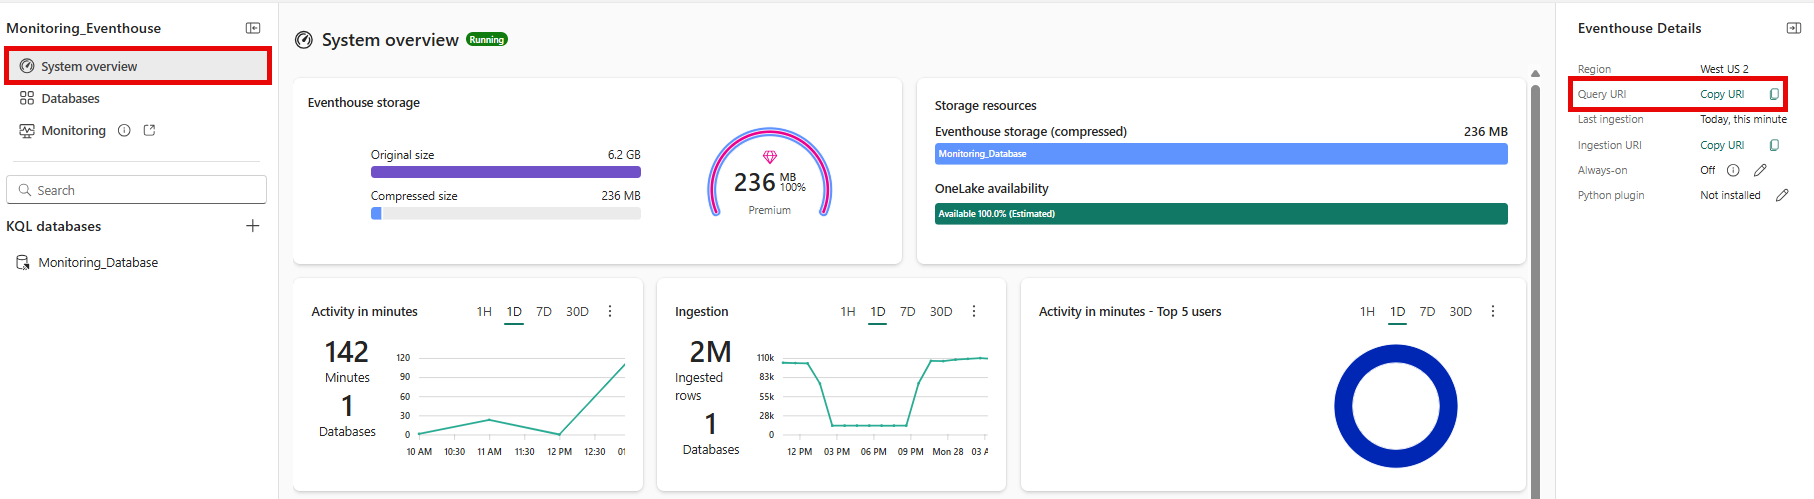
Task: Select System overview in sidebar
Action: (x=138, y=66)
